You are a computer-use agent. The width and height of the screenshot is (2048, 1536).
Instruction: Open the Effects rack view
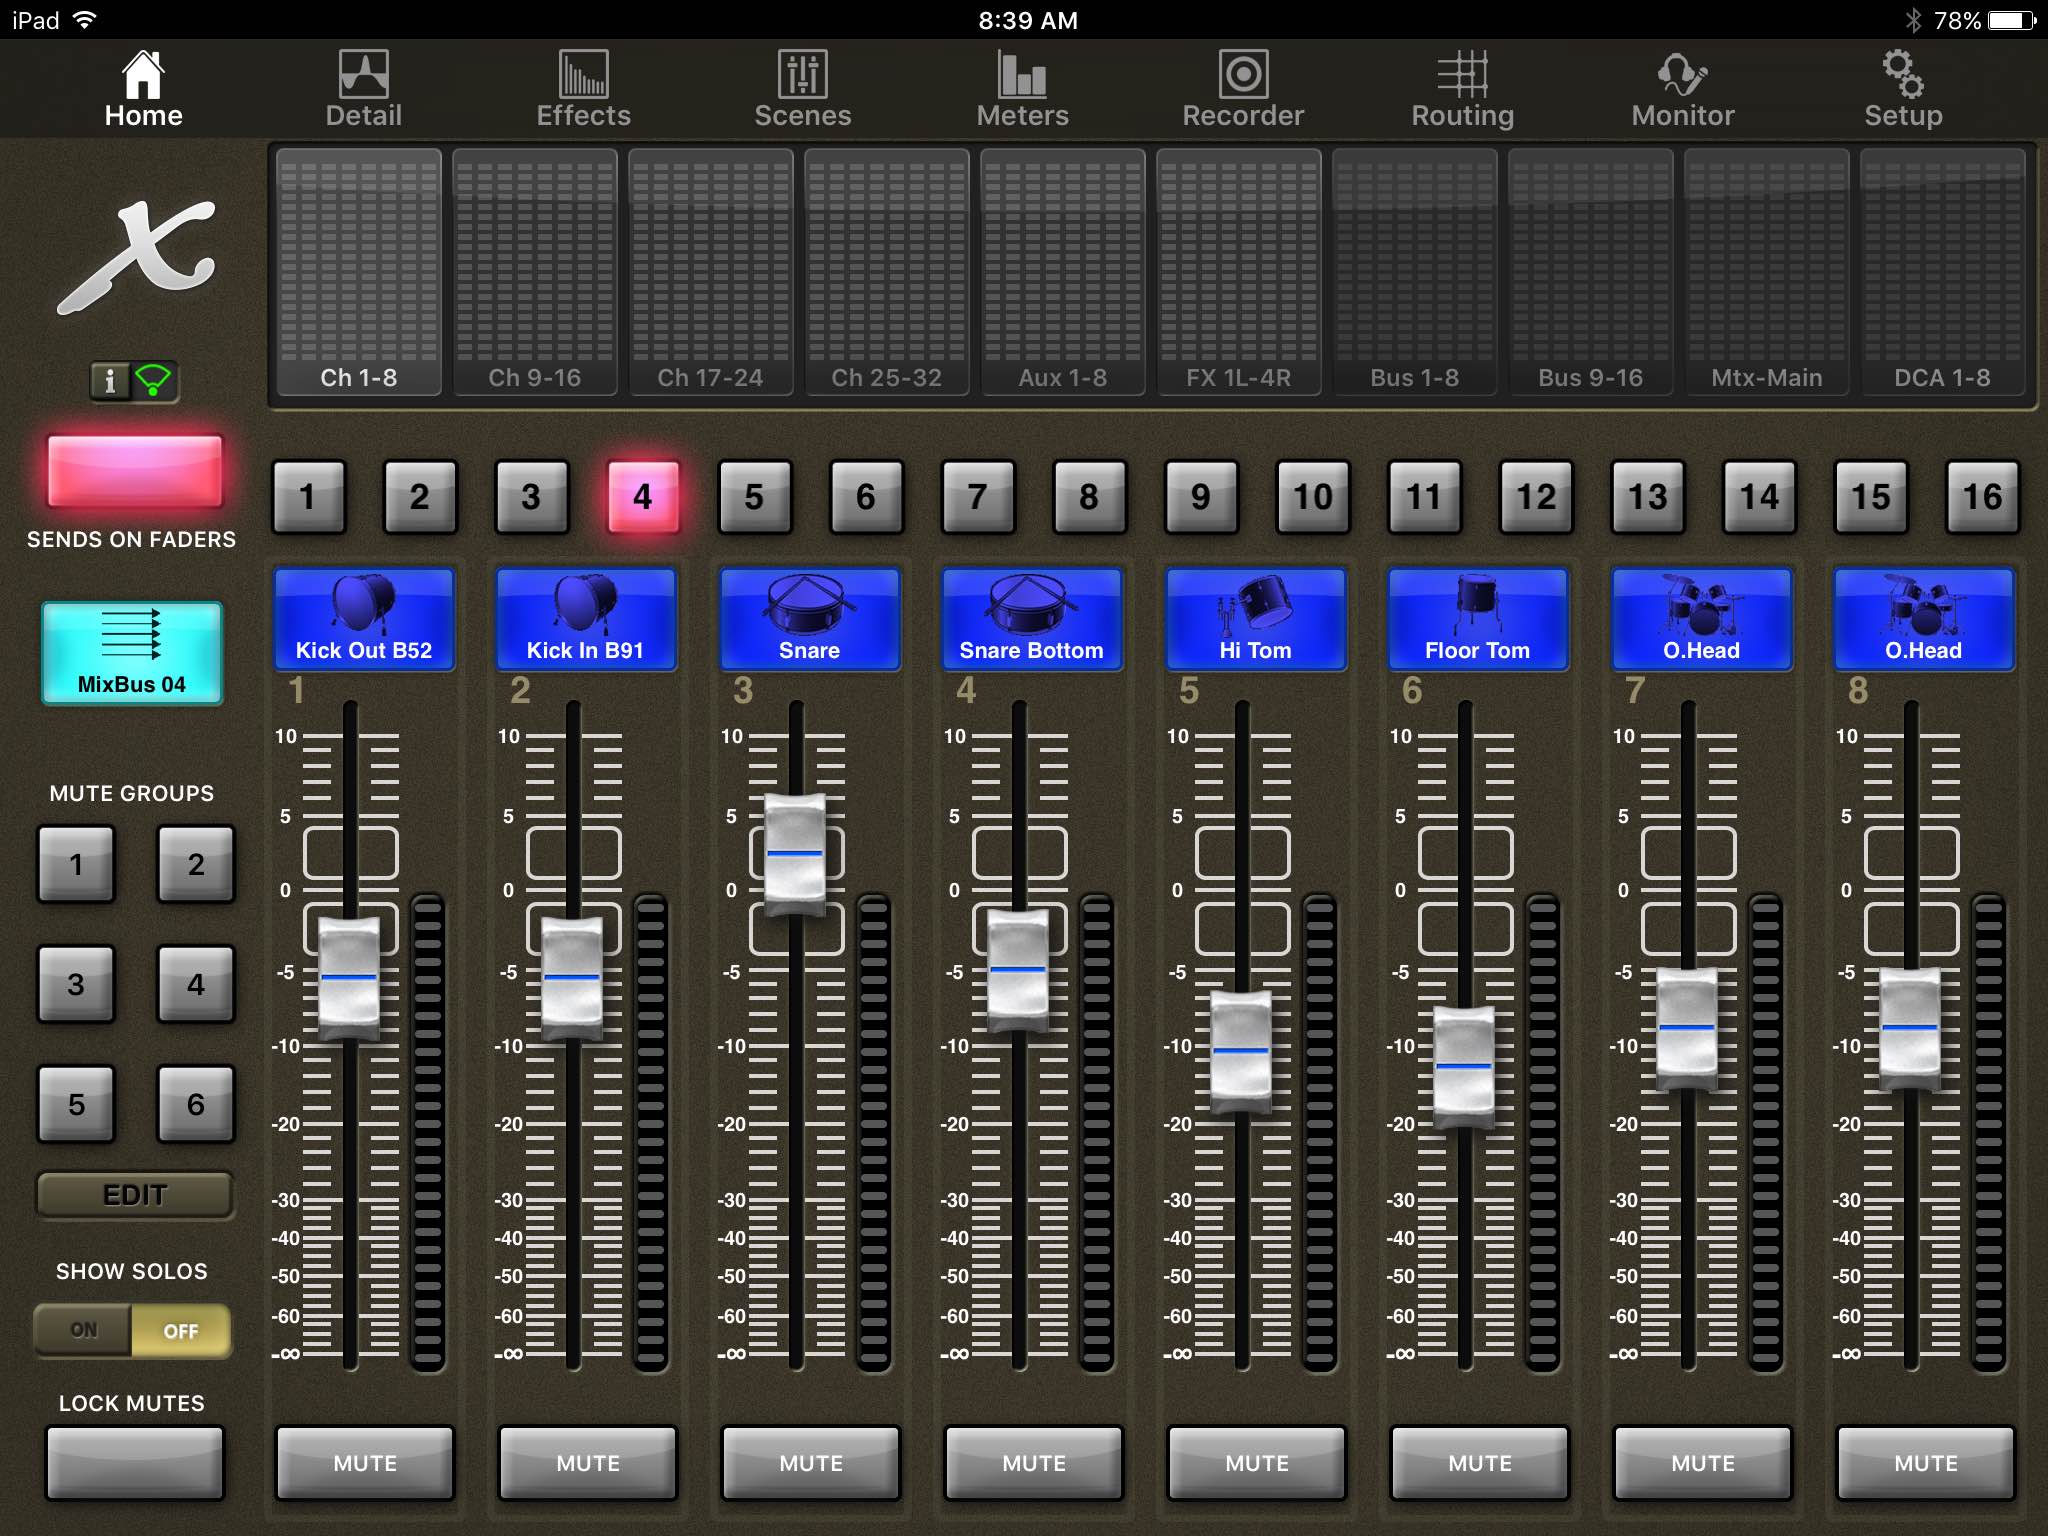pos(584,88)
